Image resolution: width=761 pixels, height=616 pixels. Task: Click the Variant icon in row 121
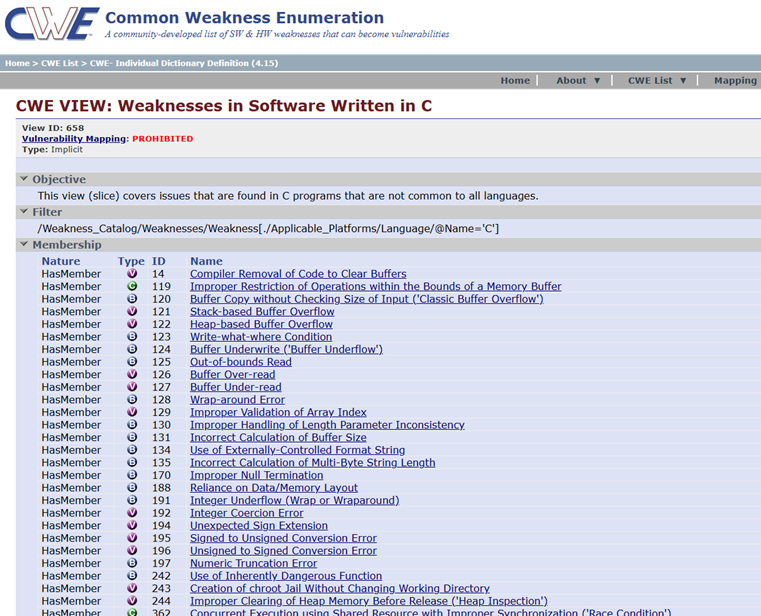132,312
